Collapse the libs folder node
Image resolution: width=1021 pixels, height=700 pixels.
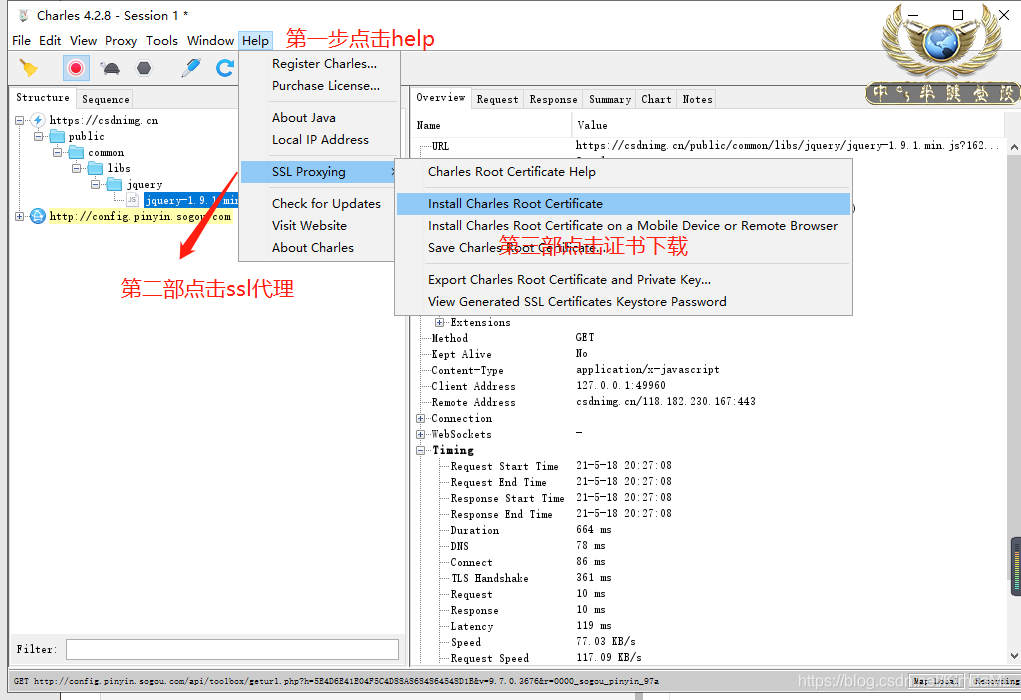pos(77,168)
